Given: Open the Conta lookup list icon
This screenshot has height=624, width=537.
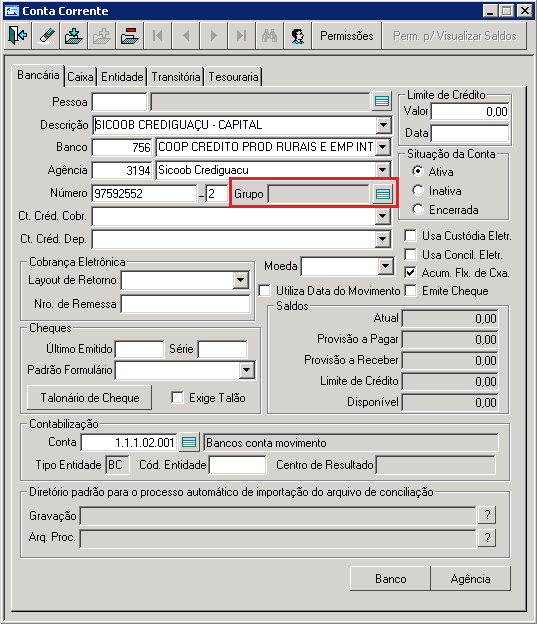Looking at the screenshot, I should point(189,443).
